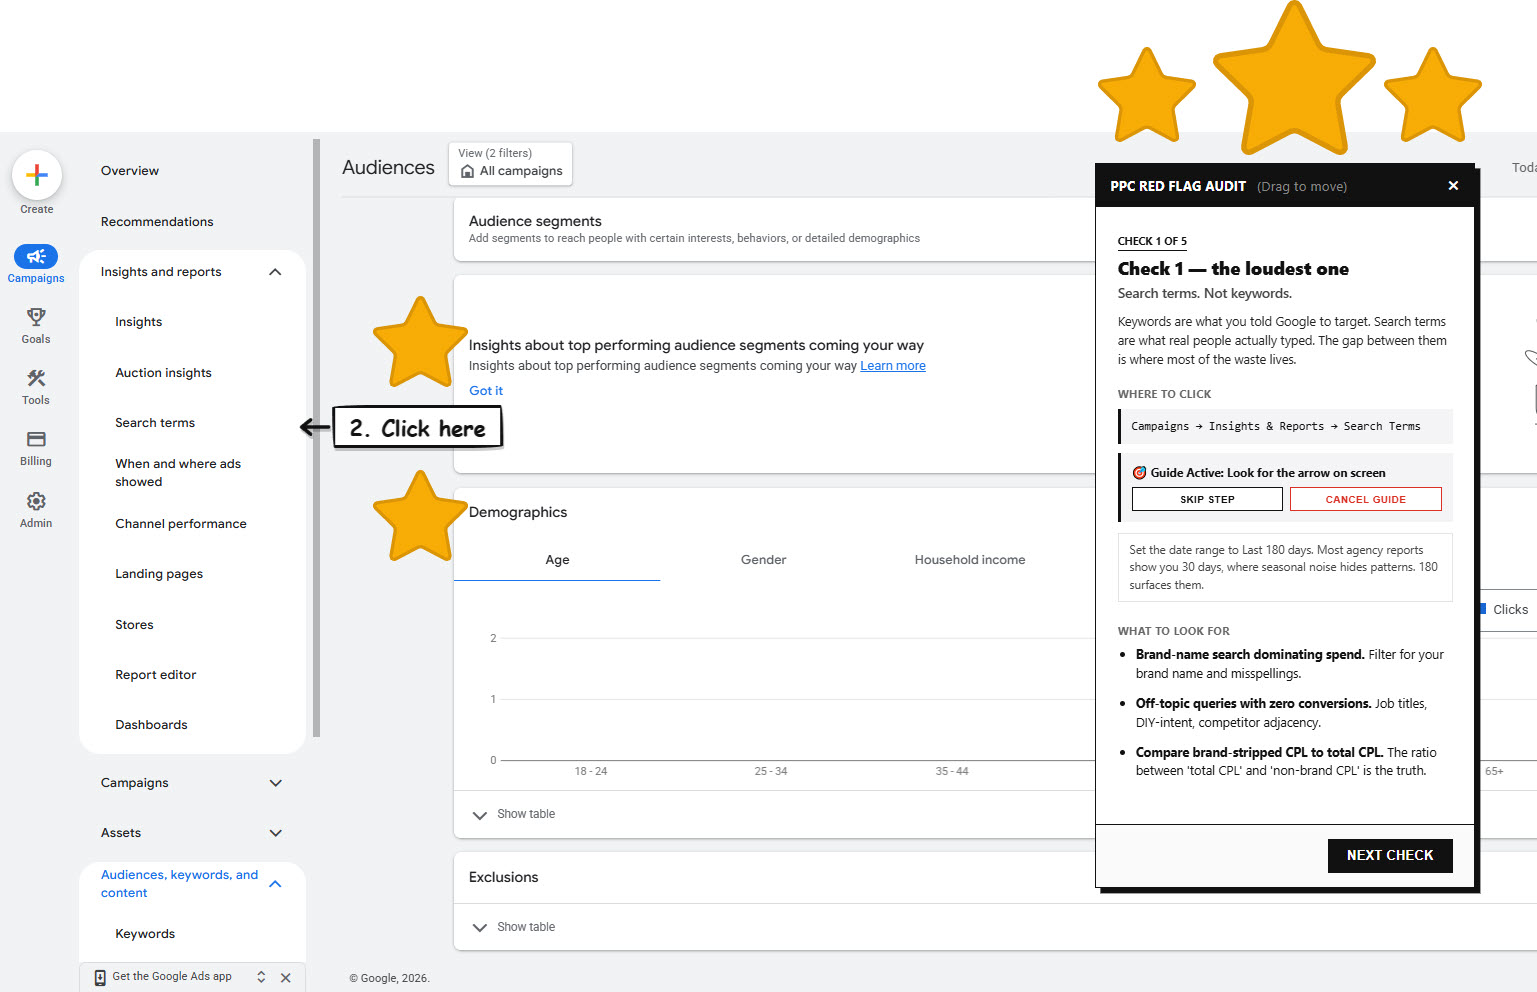Open Campaigns in the left rail

point(36,264)
